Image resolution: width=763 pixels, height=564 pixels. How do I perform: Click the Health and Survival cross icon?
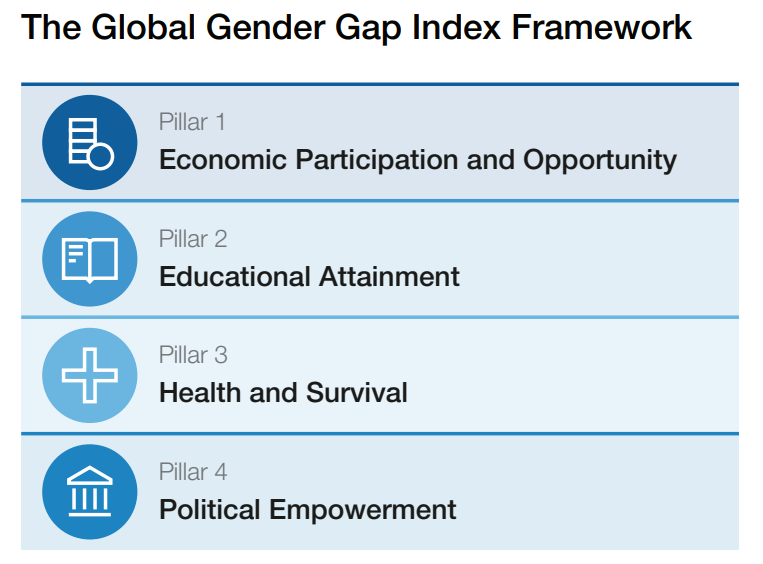(90, 375)
